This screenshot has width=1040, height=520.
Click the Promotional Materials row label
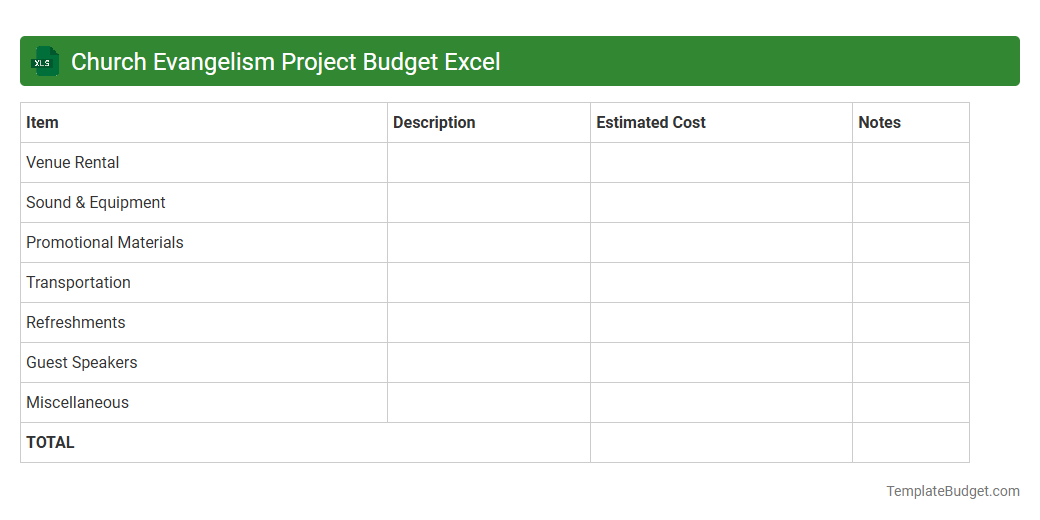(x=105, y=243)
